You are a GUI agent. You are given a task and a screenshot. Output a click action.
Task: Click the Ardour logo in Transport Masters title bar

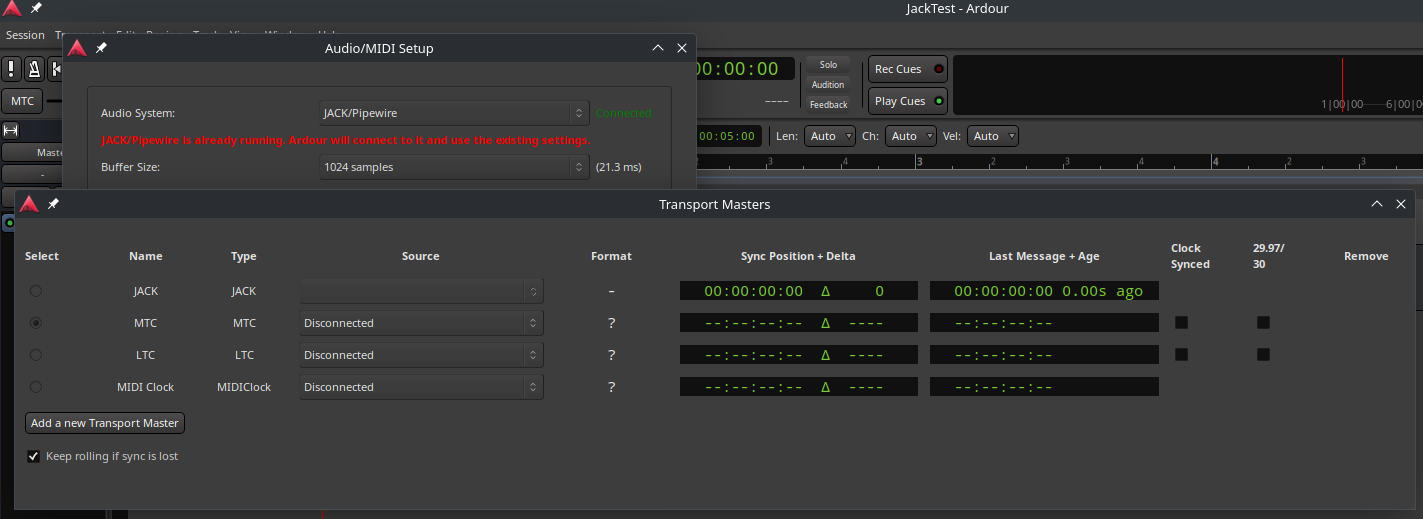[x=29, y=204]
